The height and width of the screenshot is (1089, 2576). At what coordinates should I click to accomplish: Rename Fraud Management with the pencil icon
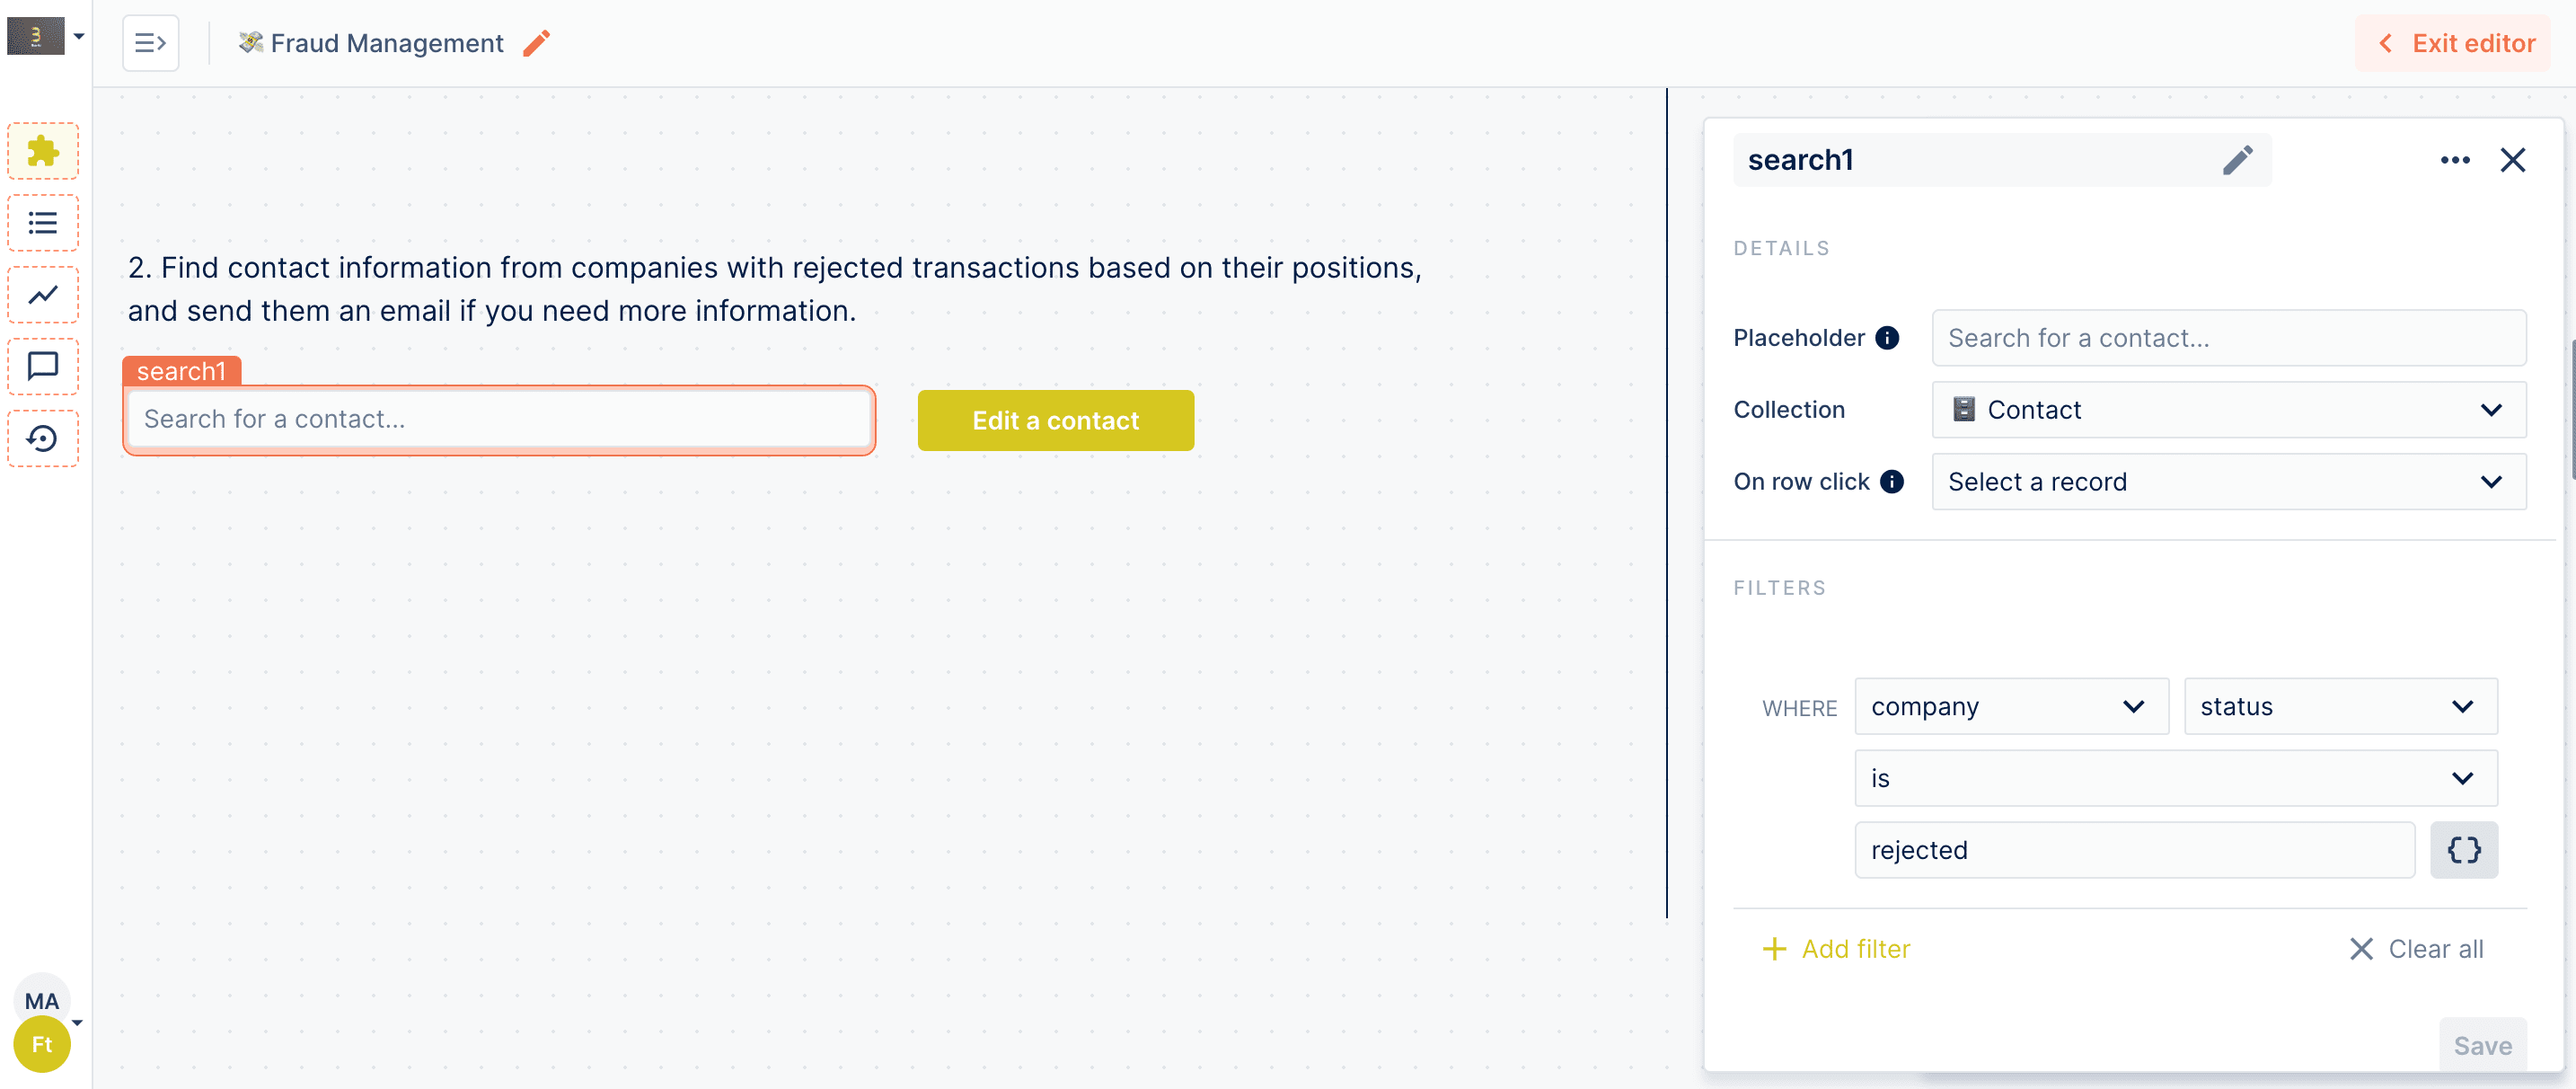point(537,43)
